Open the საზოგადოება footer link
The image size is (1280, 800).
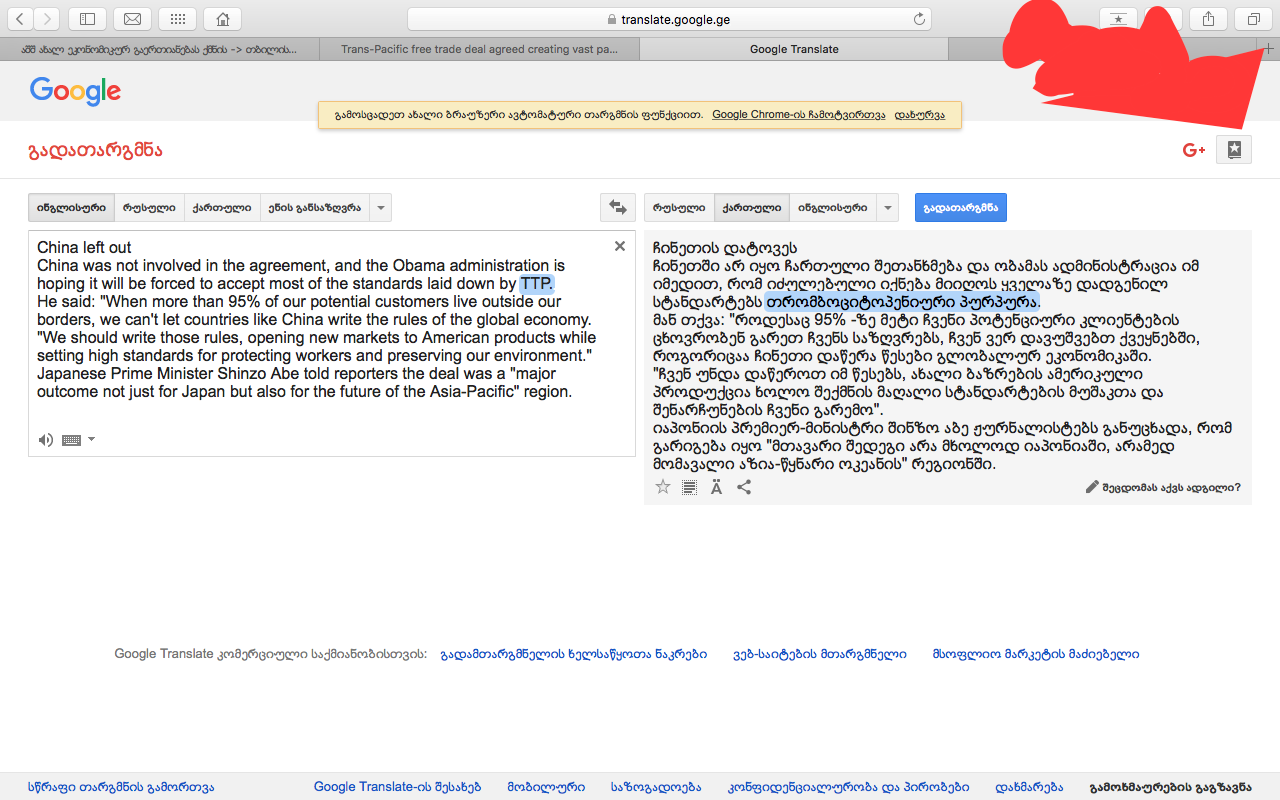[x=656, y=787]
